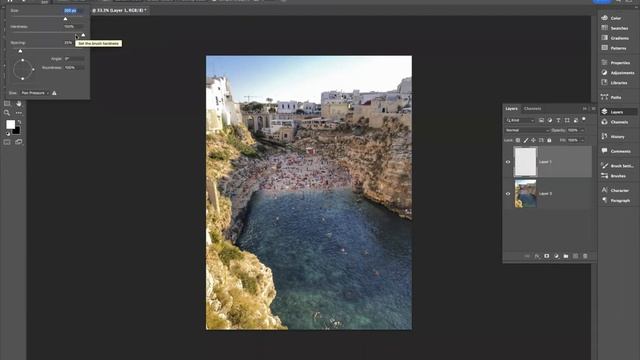Select the Hand tool
Viewport: 640px width, 360px height.
19,104
